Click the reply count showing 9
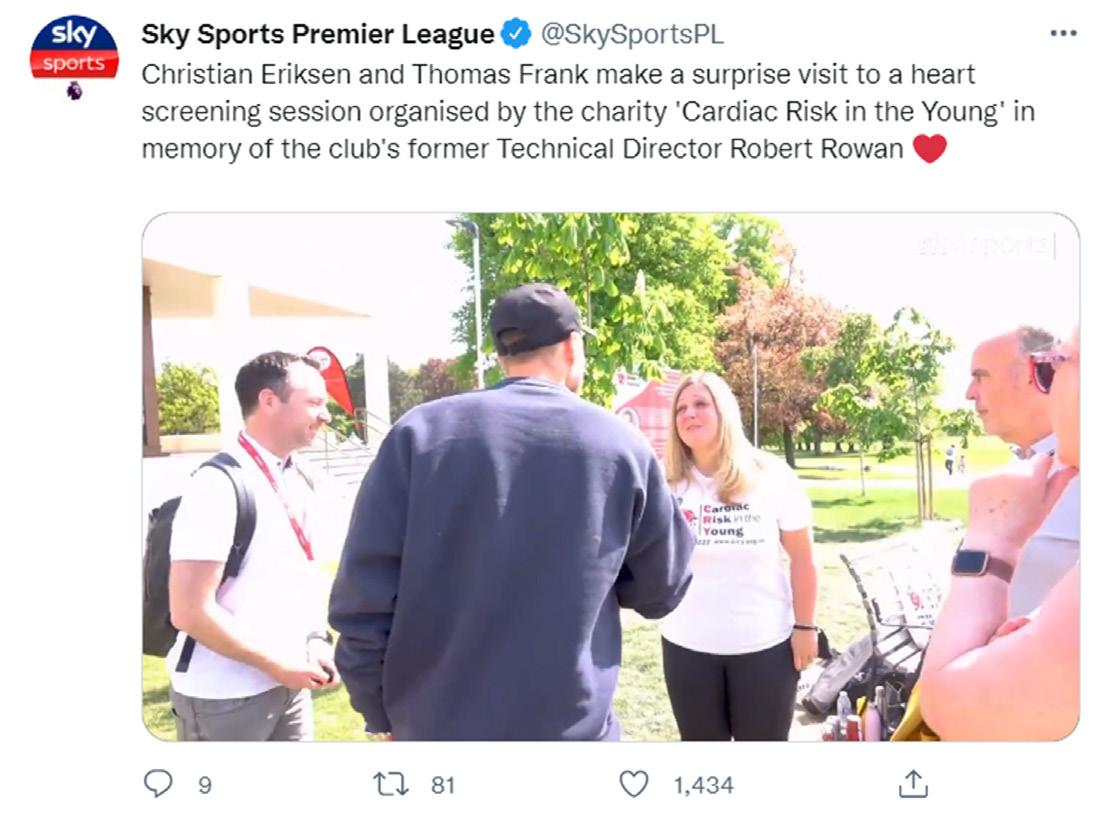1112x815 pixels. point(205,785)
